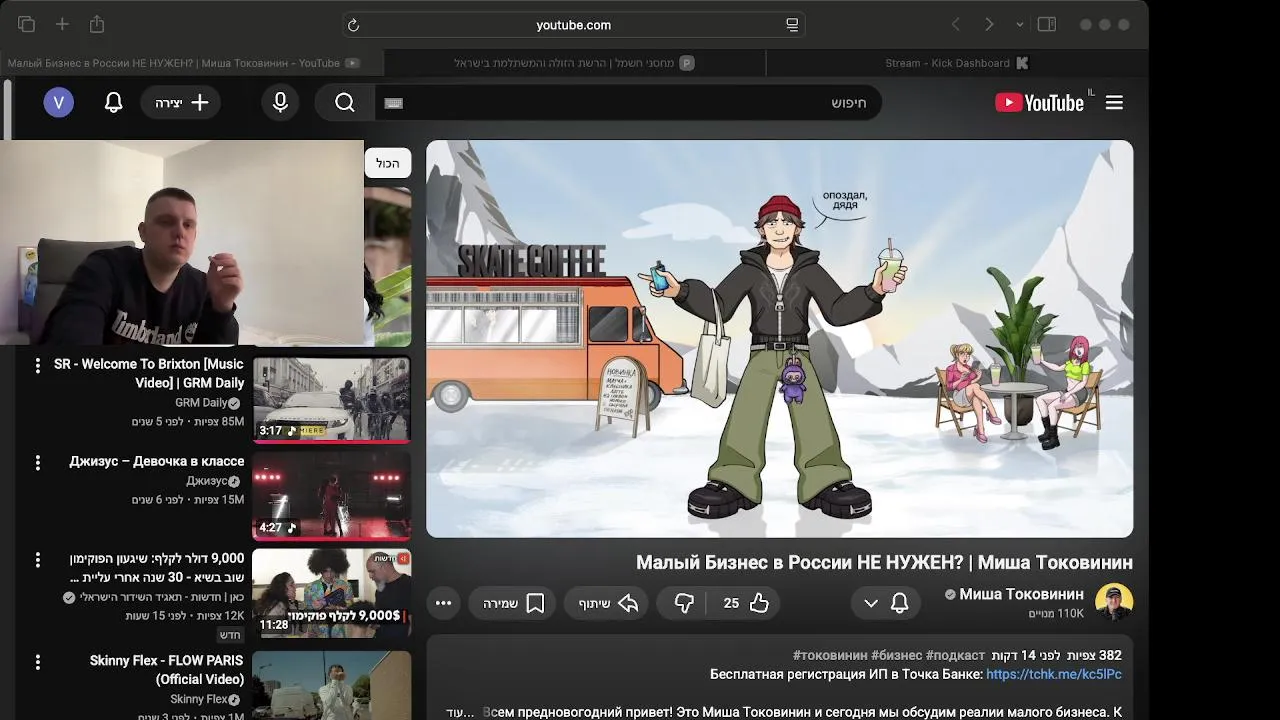
Task: Open the dropdown chevron beside the navigation arrows
Action: coord(1020,25)
